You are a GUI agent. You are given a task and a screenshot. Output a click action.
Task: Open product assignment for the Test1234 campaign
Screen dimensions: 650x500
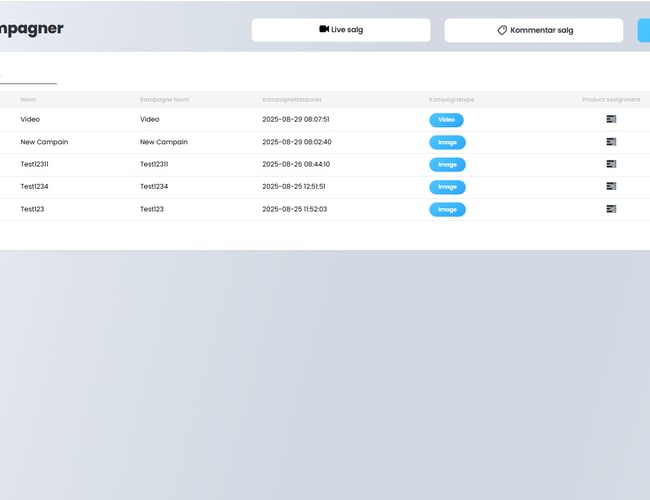611,186
